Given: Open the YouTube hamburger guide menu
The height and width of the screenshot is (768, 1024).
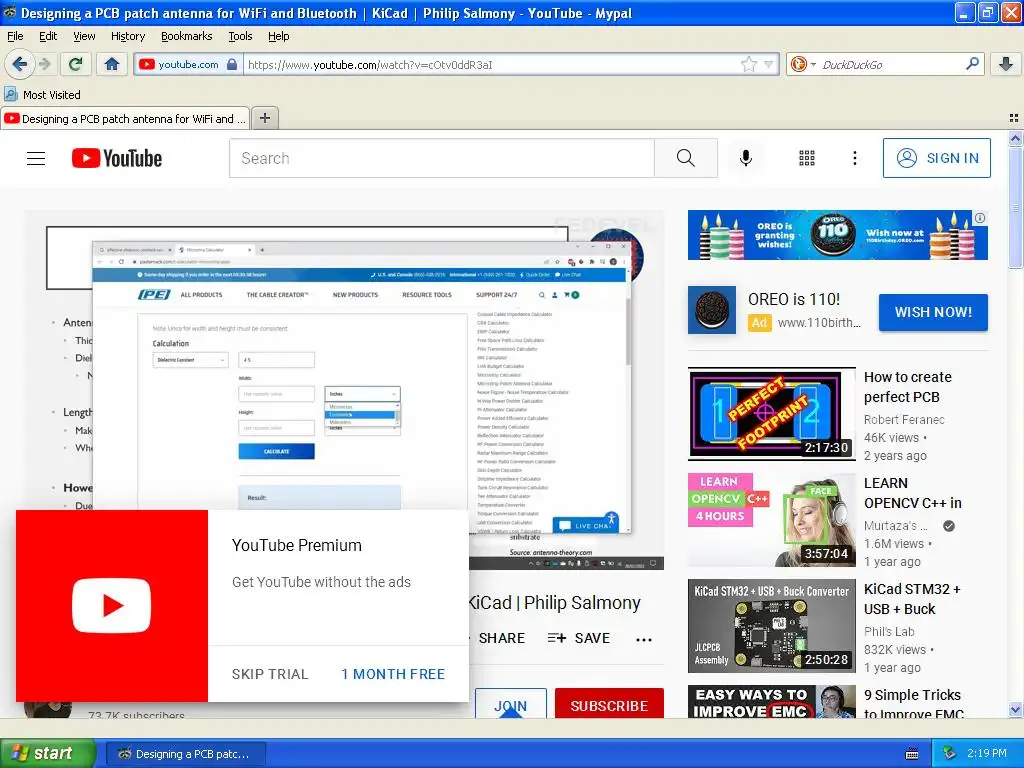Looking at the screenshot, I should (x=36, y=158).
